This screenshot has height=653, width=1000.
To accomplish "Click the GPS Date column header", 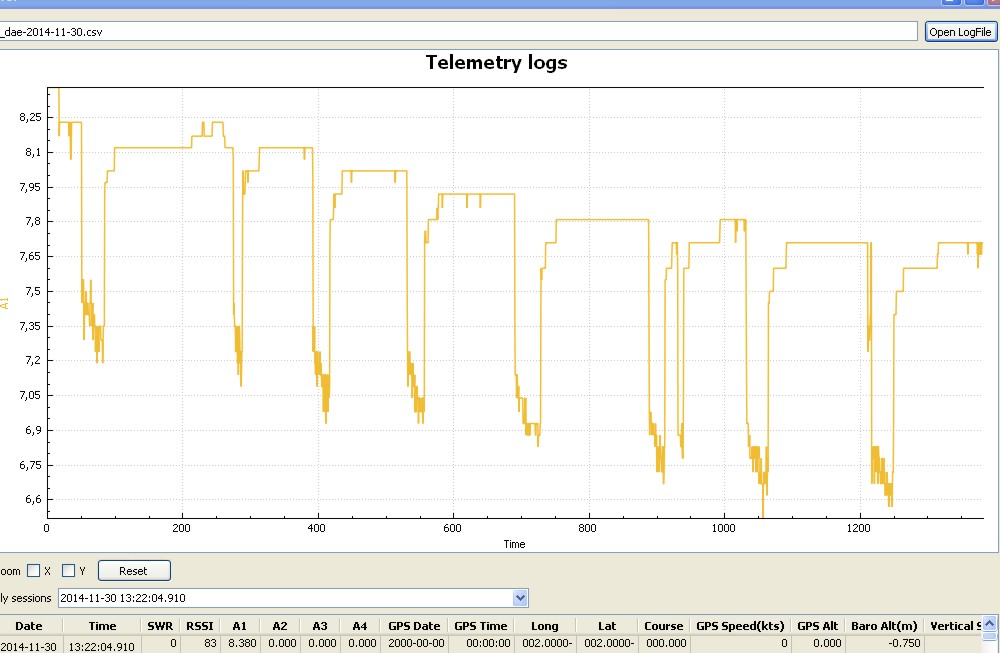I will tap(414, 626).
